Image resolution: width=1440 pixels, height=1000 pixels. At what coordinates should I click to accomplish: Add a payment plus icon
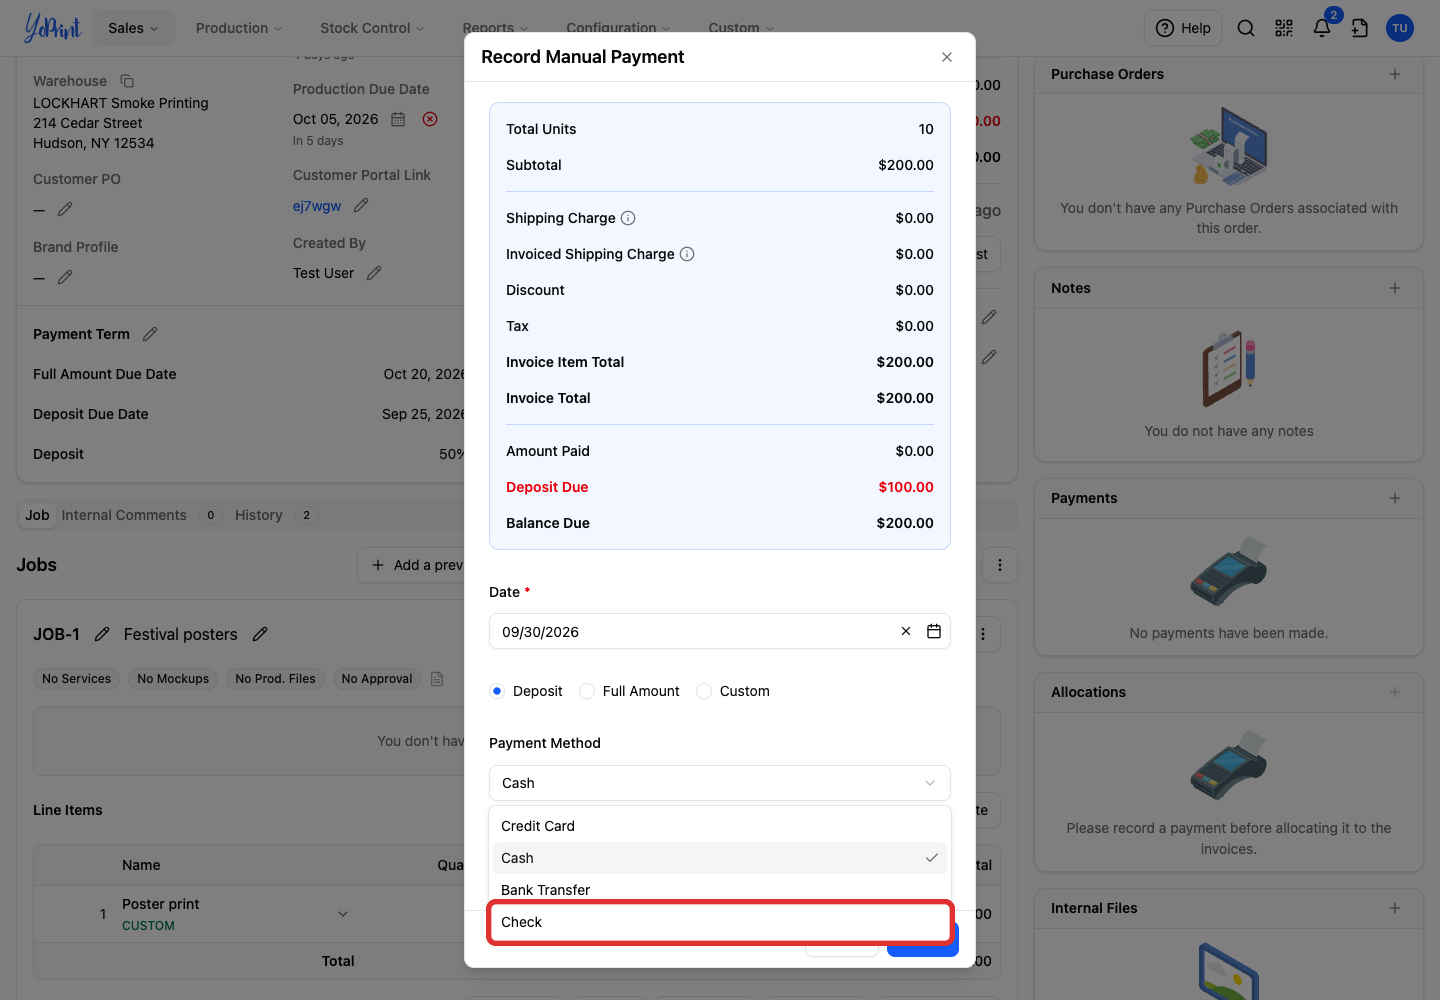[1395, 498]
